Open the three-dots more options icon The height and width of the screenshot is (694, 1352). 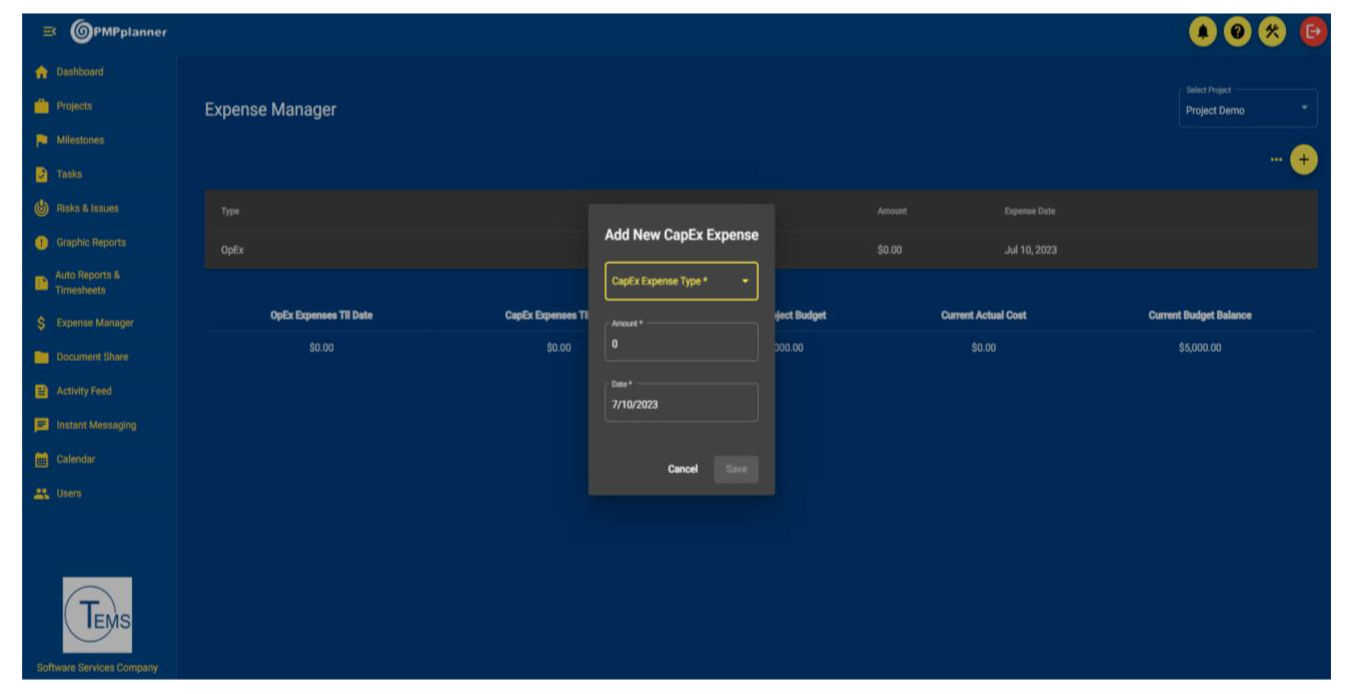pyautogui.click(x=1276, y=160)
